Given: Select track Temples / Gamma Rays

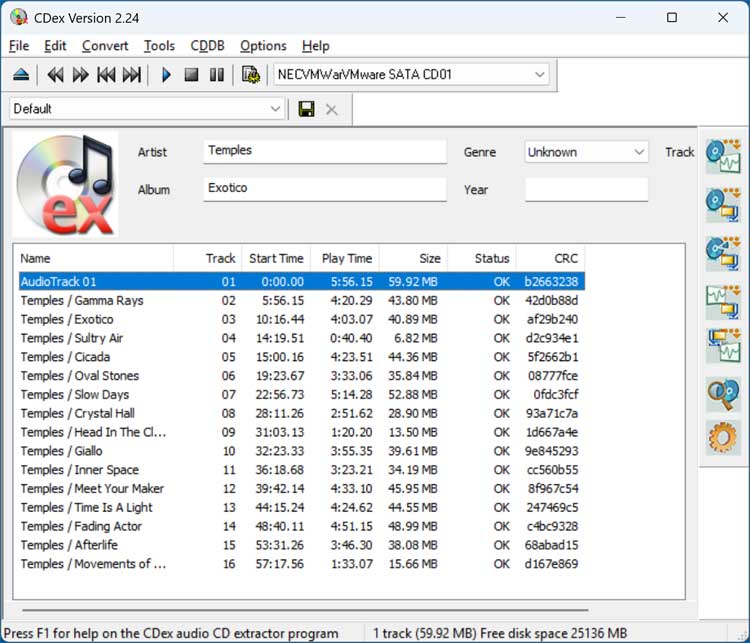Looking at the screenshot, I should click(302, 300).
